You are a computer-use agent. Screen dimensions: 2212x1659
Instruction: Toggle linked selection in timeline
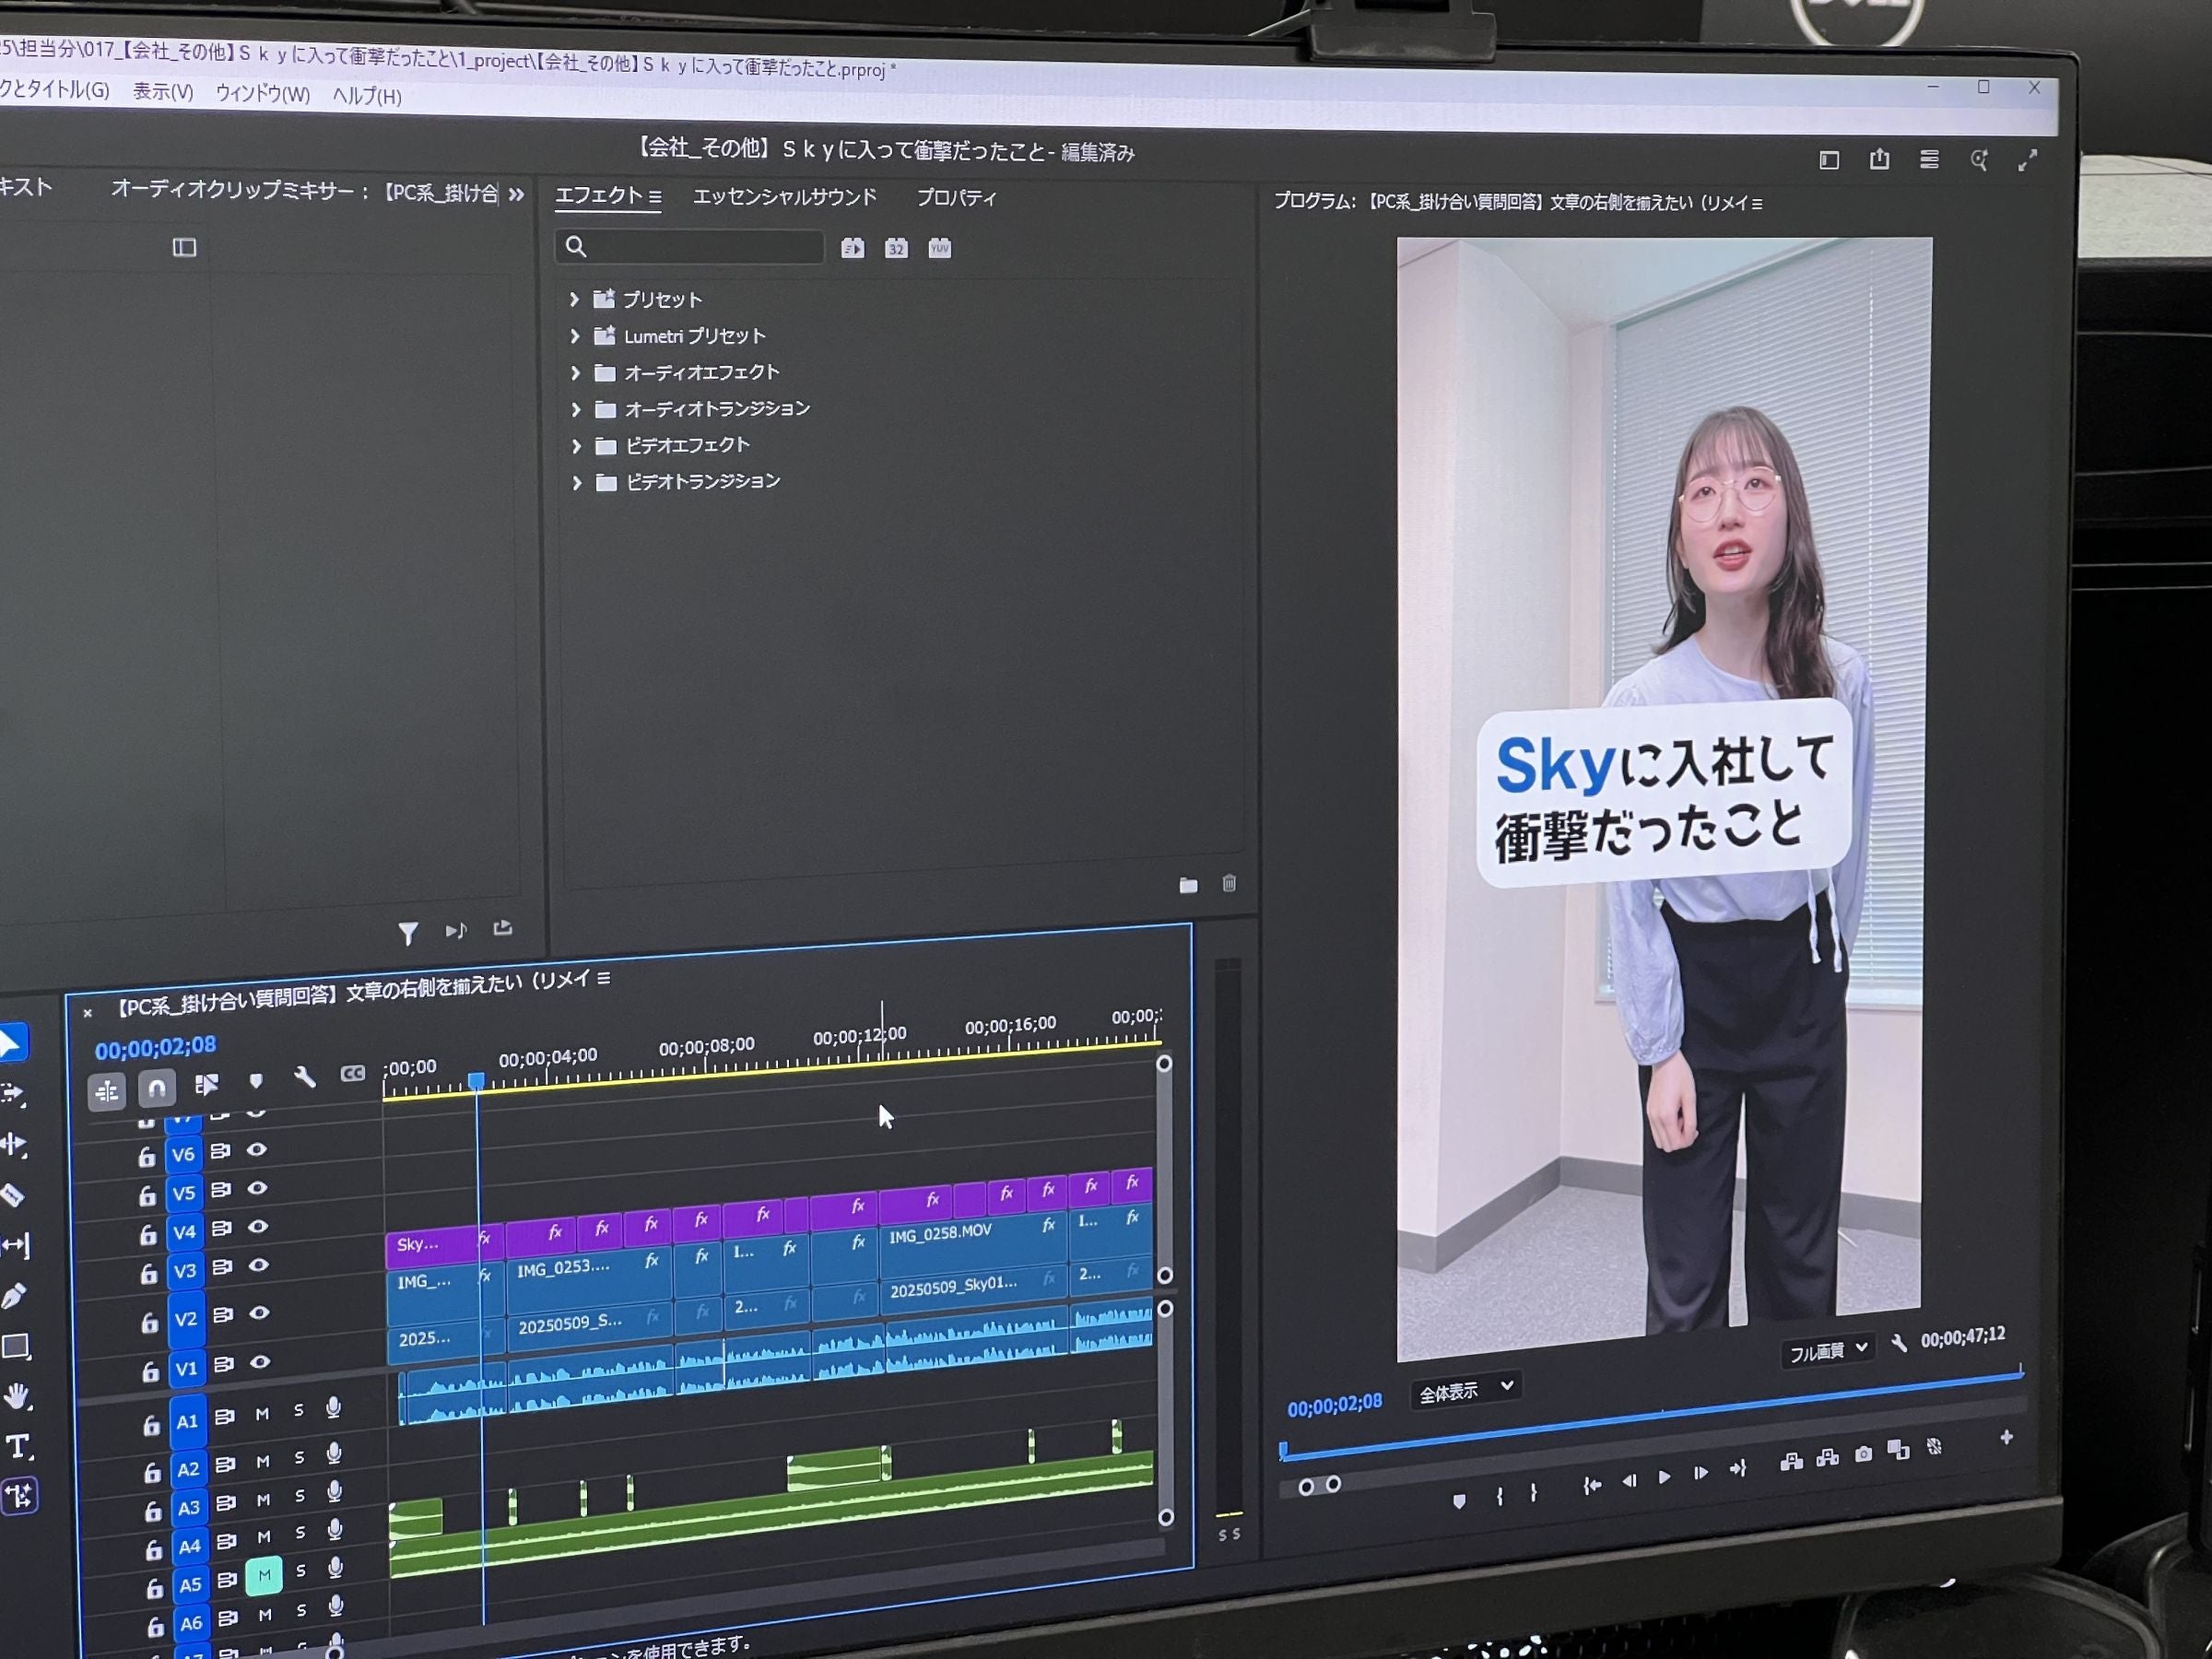coord(206,1084)
